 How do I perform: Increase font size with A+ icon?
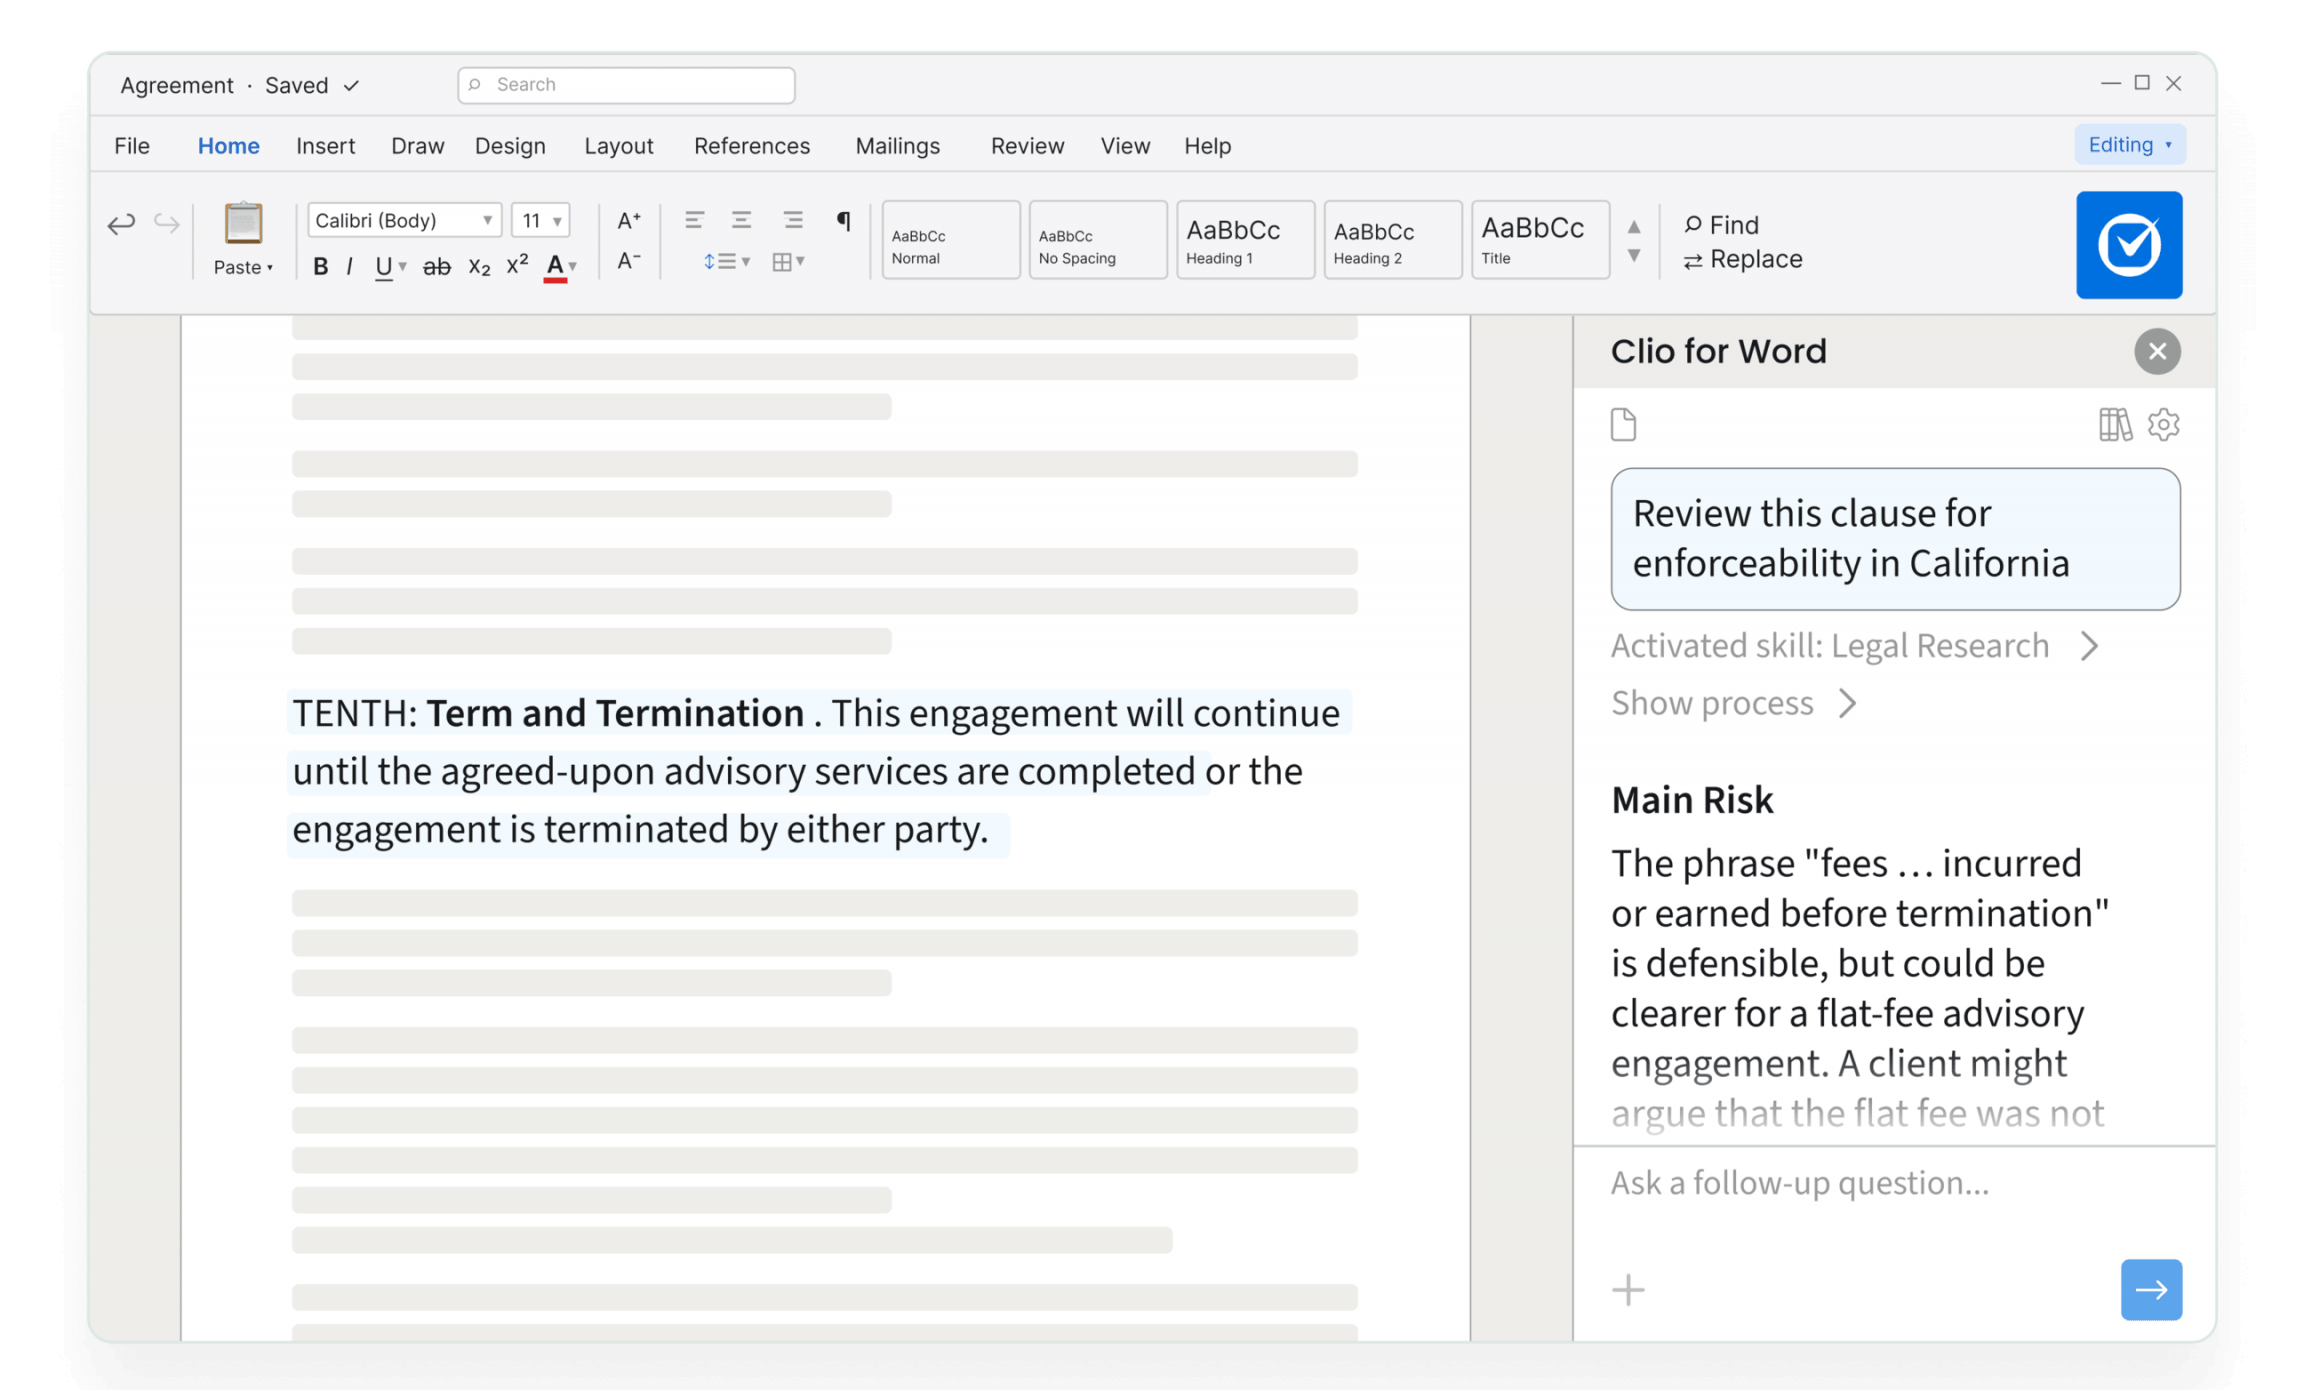(629, 220)
